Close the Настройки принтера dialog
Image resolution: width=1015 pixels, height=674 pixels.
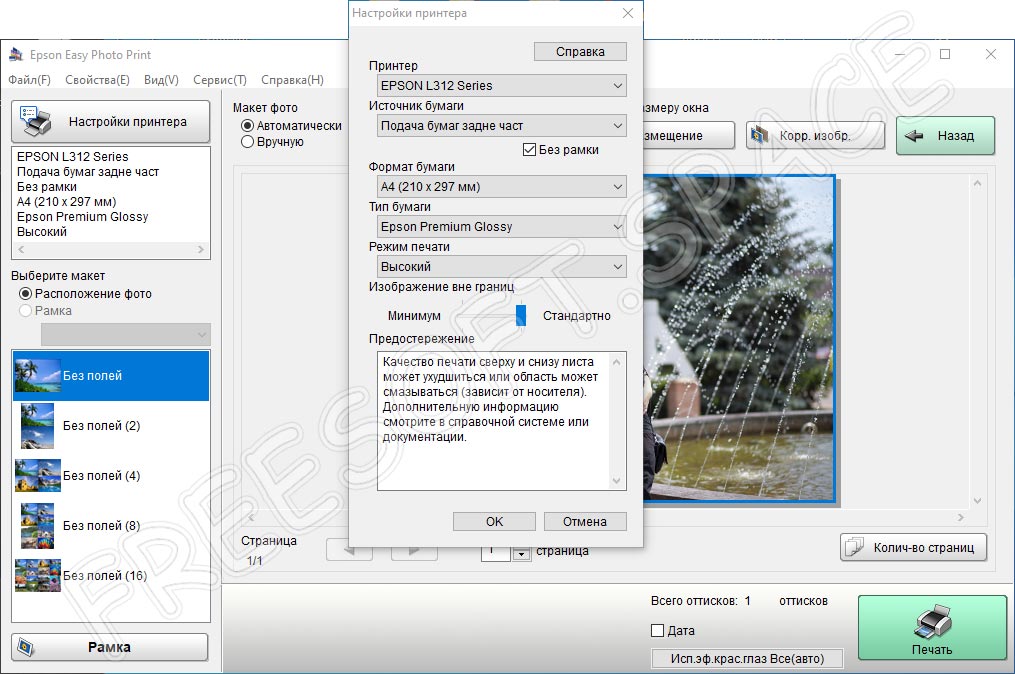(627, 13)
